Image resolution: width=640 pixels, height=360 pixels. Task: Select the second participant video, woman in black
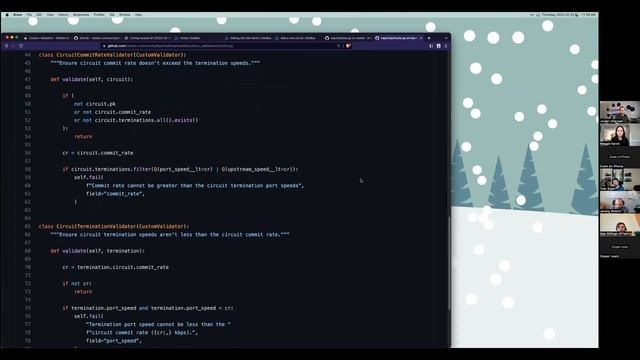click(620, 135)
